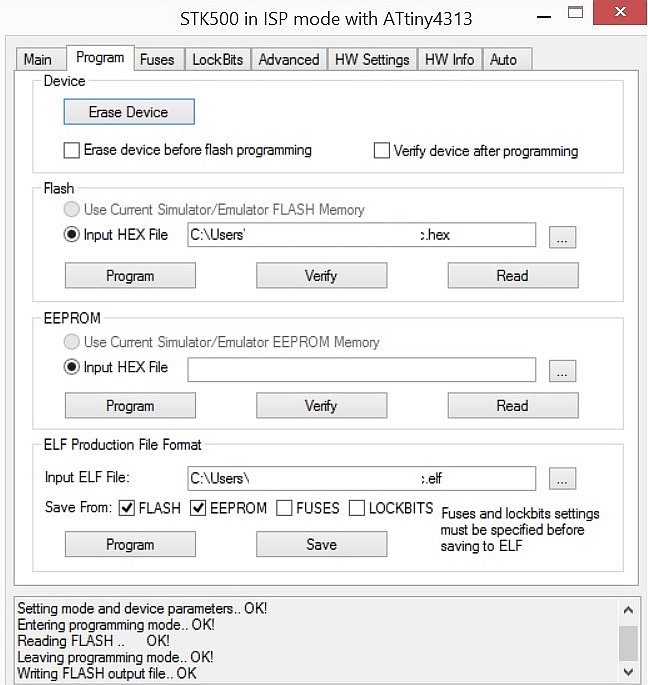Open the Fuses tab

pyautogui.click(x=157, y=59)
